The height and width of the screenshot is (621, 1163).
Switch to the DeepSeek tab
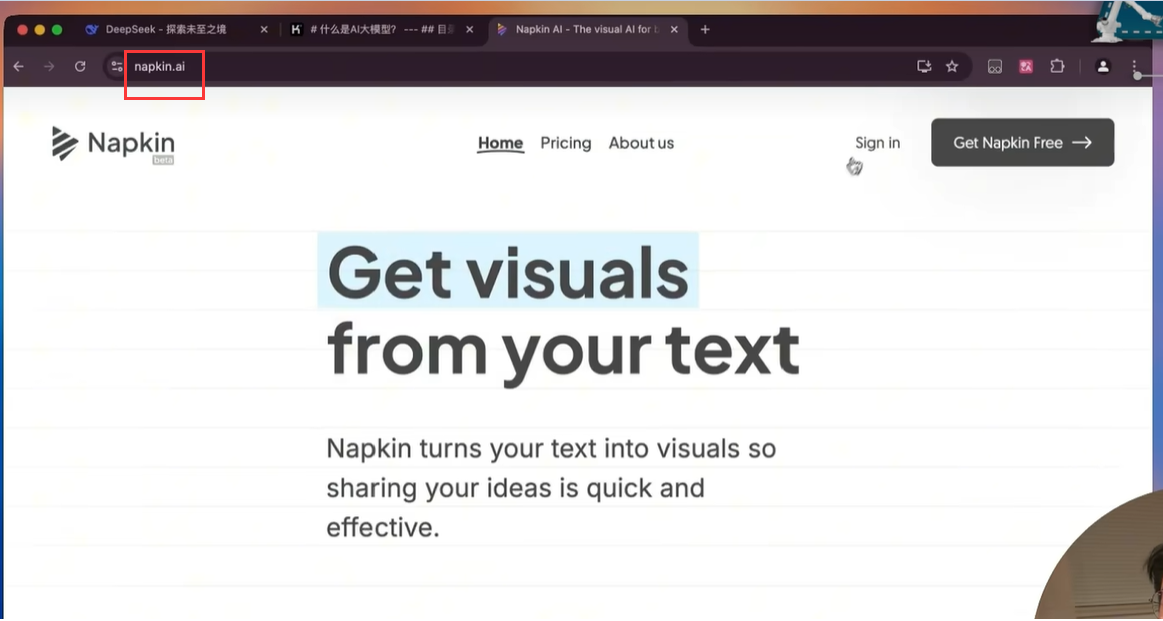tap(177, 30)
